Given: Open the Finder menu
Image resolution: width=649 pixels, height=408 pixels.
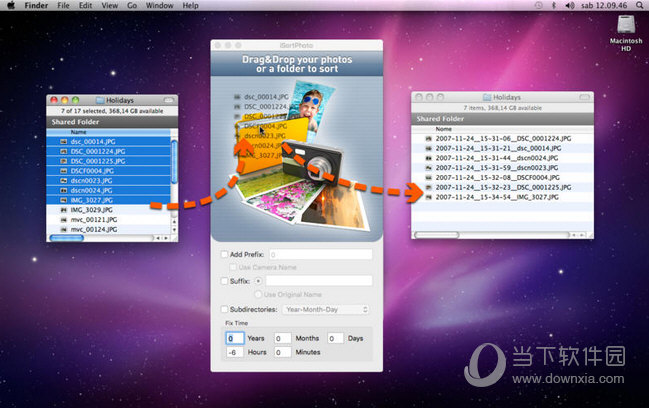Looking at the screenshot, I should pyautogui.click(x=36, y=5).
